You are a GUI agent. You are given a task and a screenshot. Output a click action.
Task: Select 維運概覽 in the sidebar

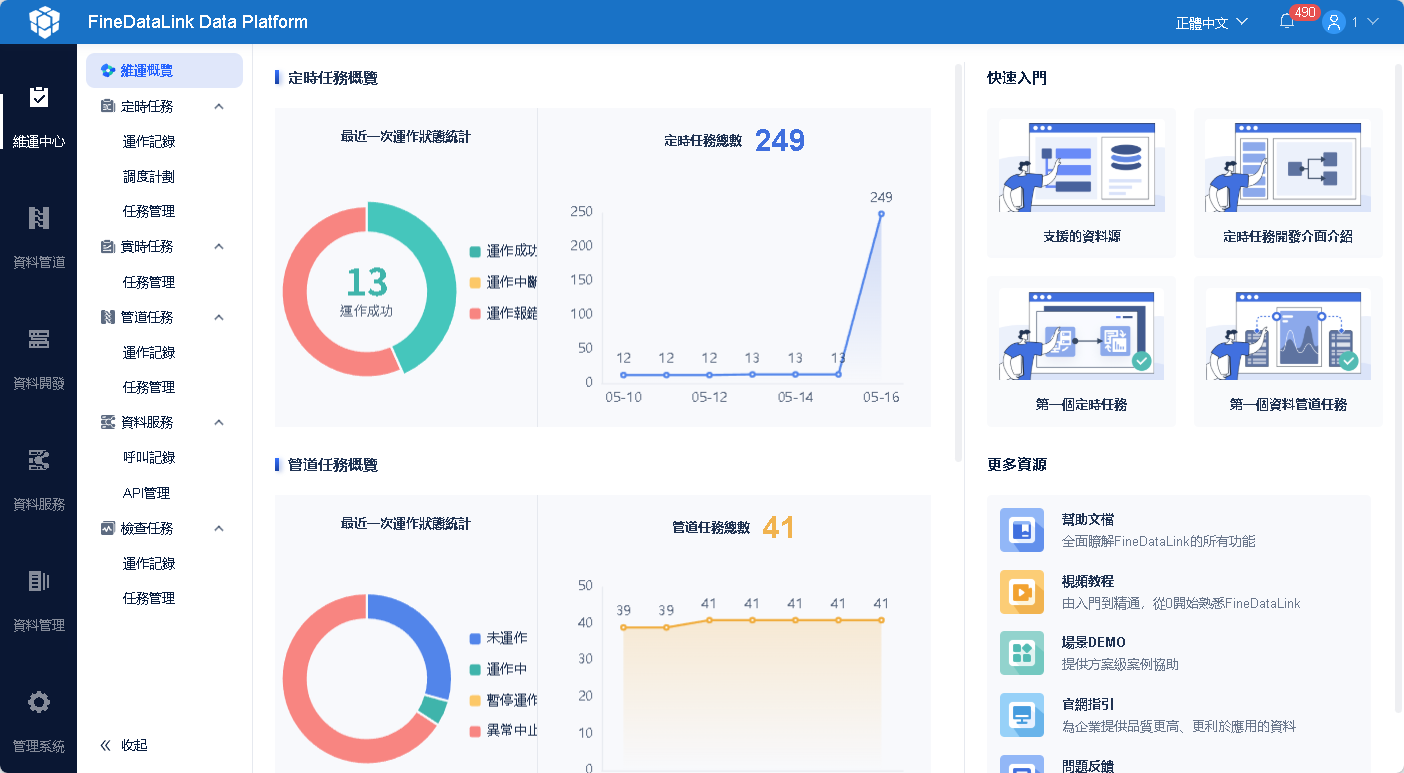[x=164, y=71]
